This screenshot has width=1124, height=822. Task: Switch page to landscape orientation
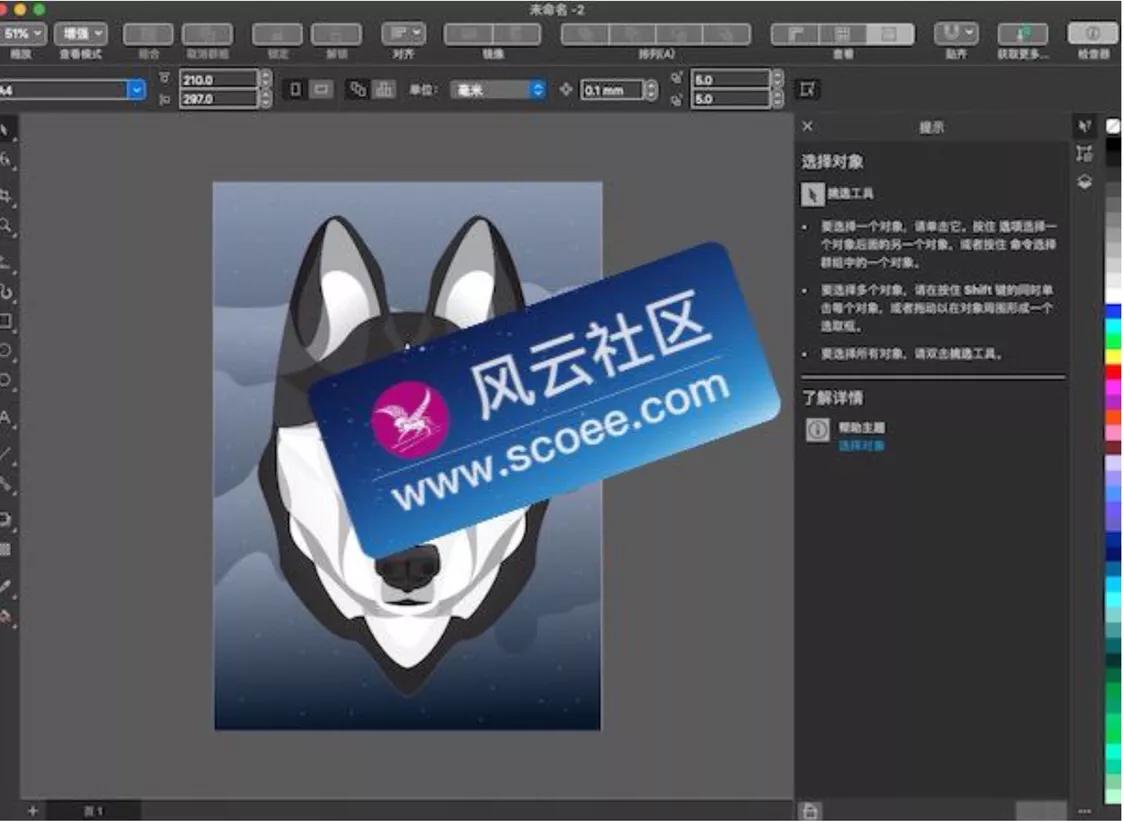click(x=322, y=89)
